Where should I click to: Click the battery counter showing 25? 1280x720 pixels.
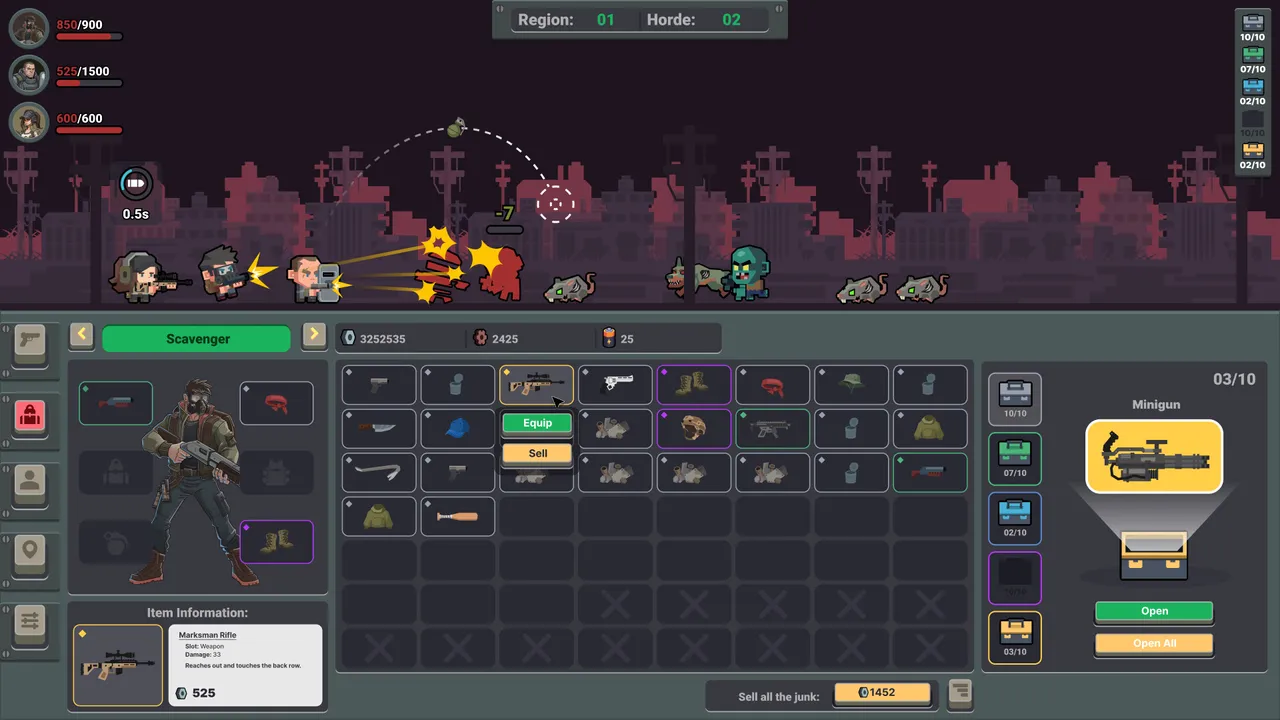pos(618,339)
